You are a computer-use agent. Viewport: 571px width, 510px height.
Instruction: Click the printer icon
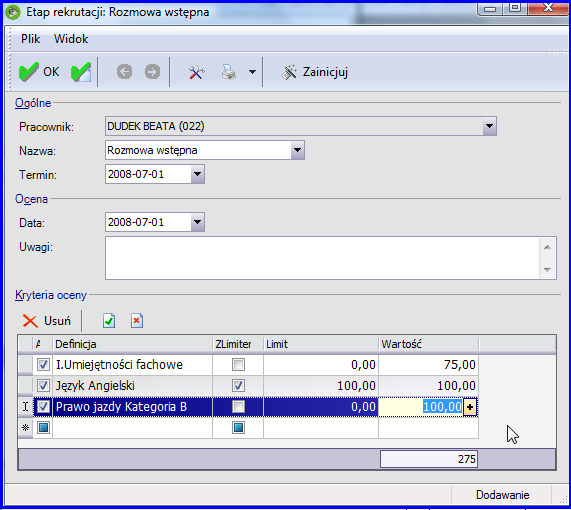coord(229,72)
